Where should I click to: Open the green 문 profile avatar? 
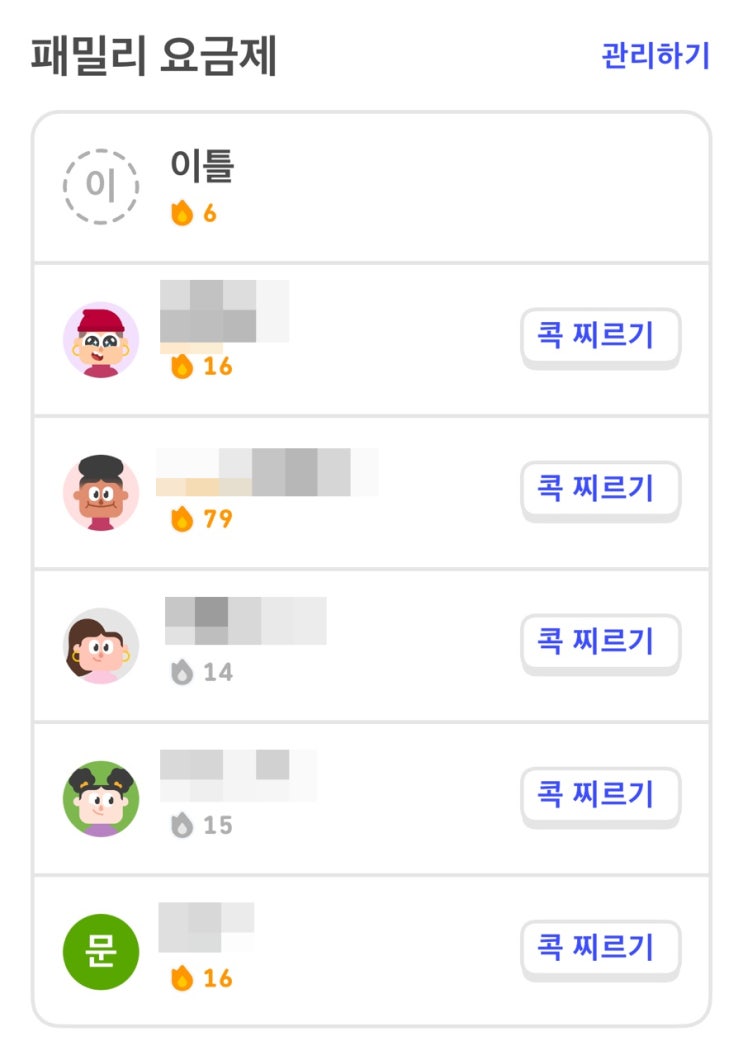(x=101, y=952)
